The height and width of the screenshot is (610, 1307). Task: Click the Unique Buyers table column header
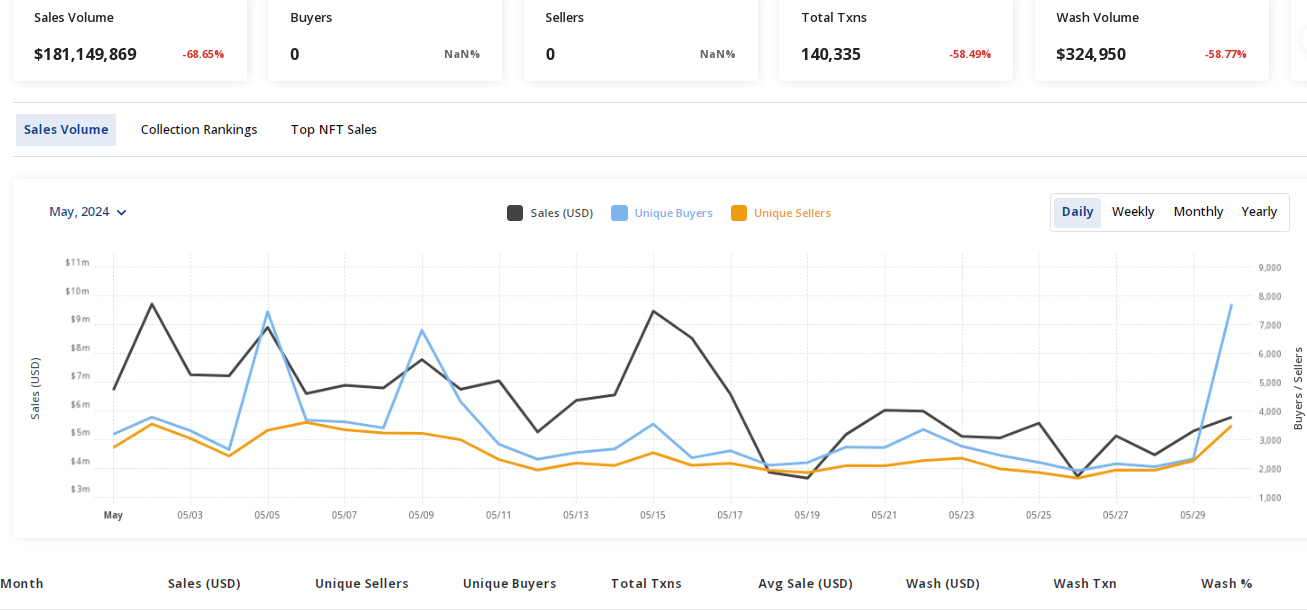510,584
